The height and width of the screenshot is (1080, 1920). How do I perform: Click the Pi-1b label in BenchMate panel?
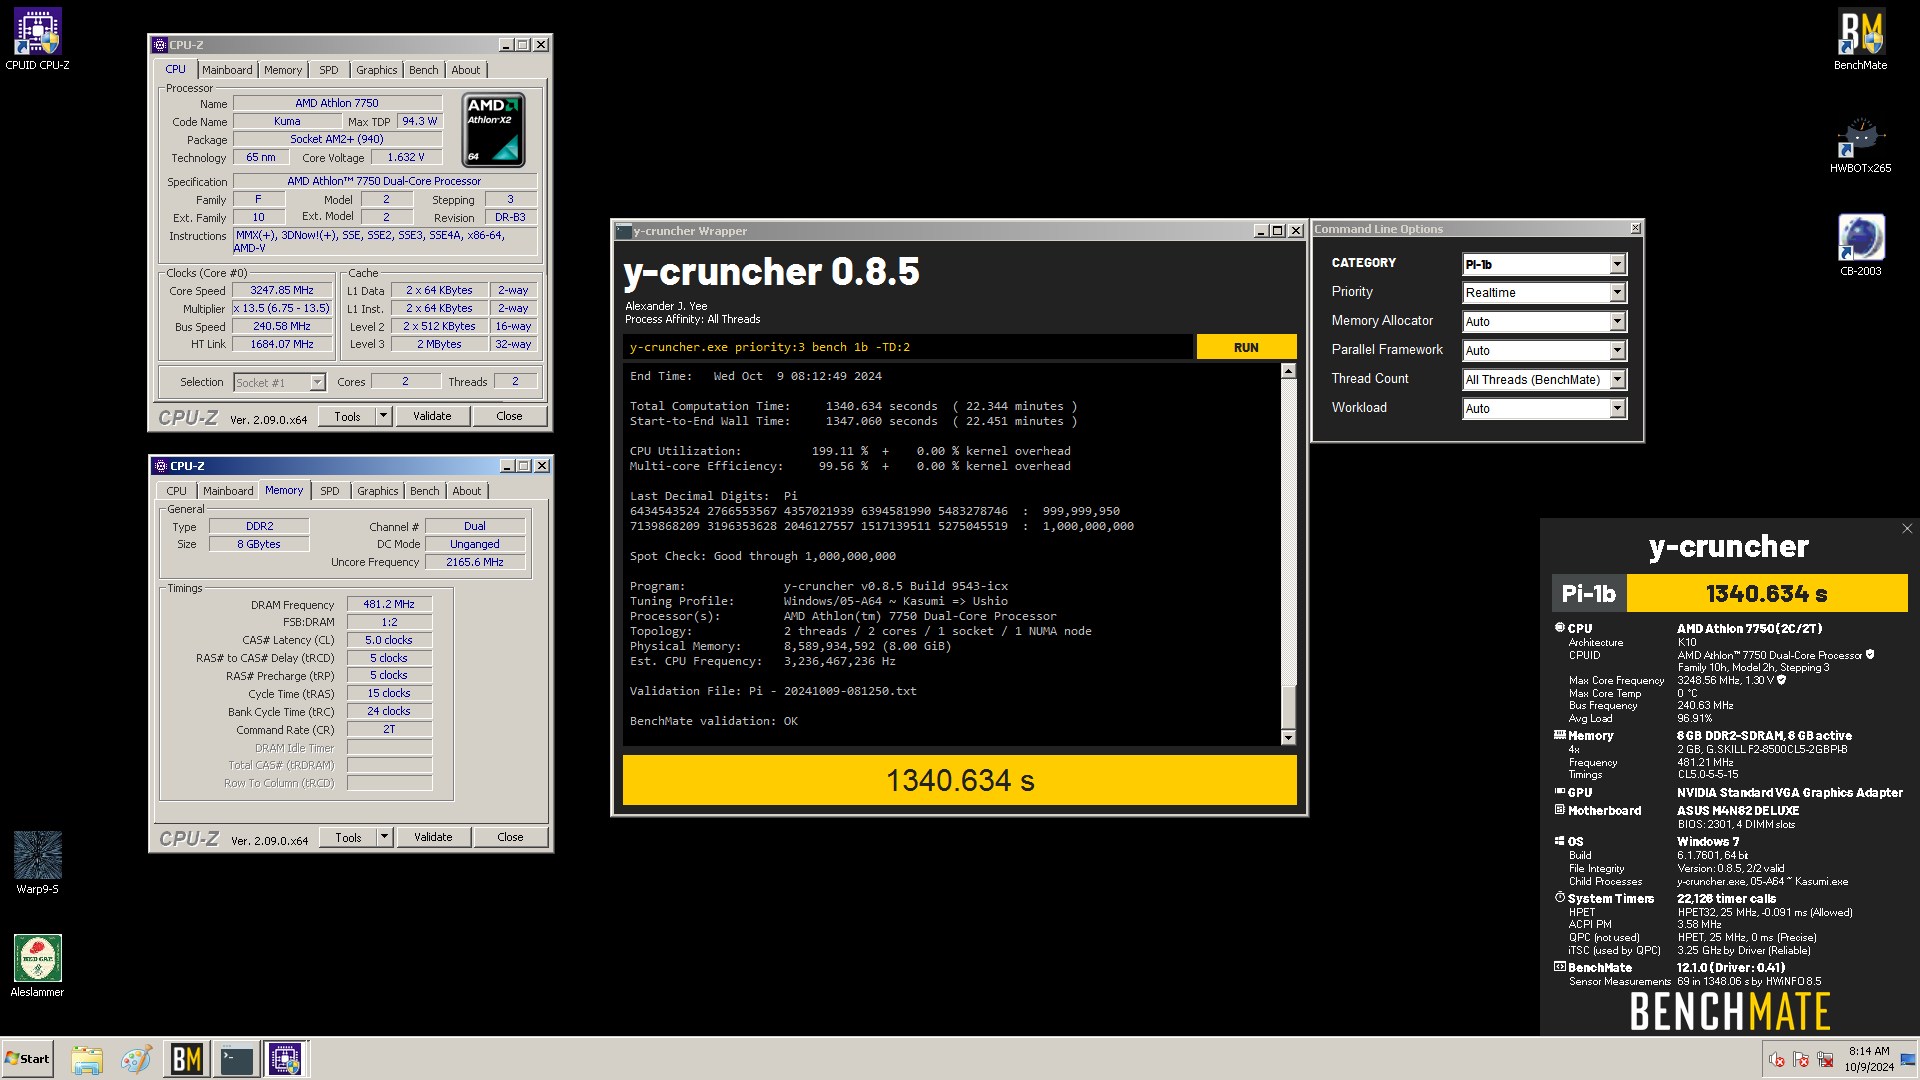tap(1589, 594)
